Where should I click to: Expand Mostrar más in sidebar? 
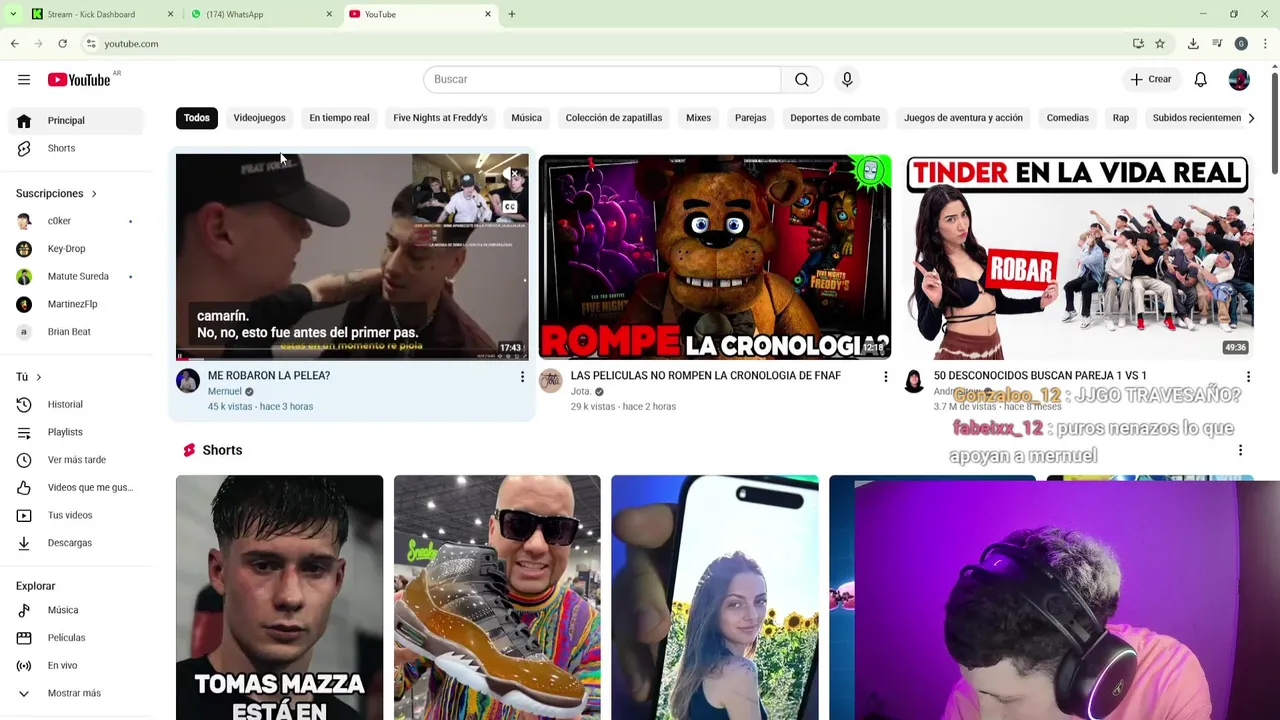click(78, 693)
